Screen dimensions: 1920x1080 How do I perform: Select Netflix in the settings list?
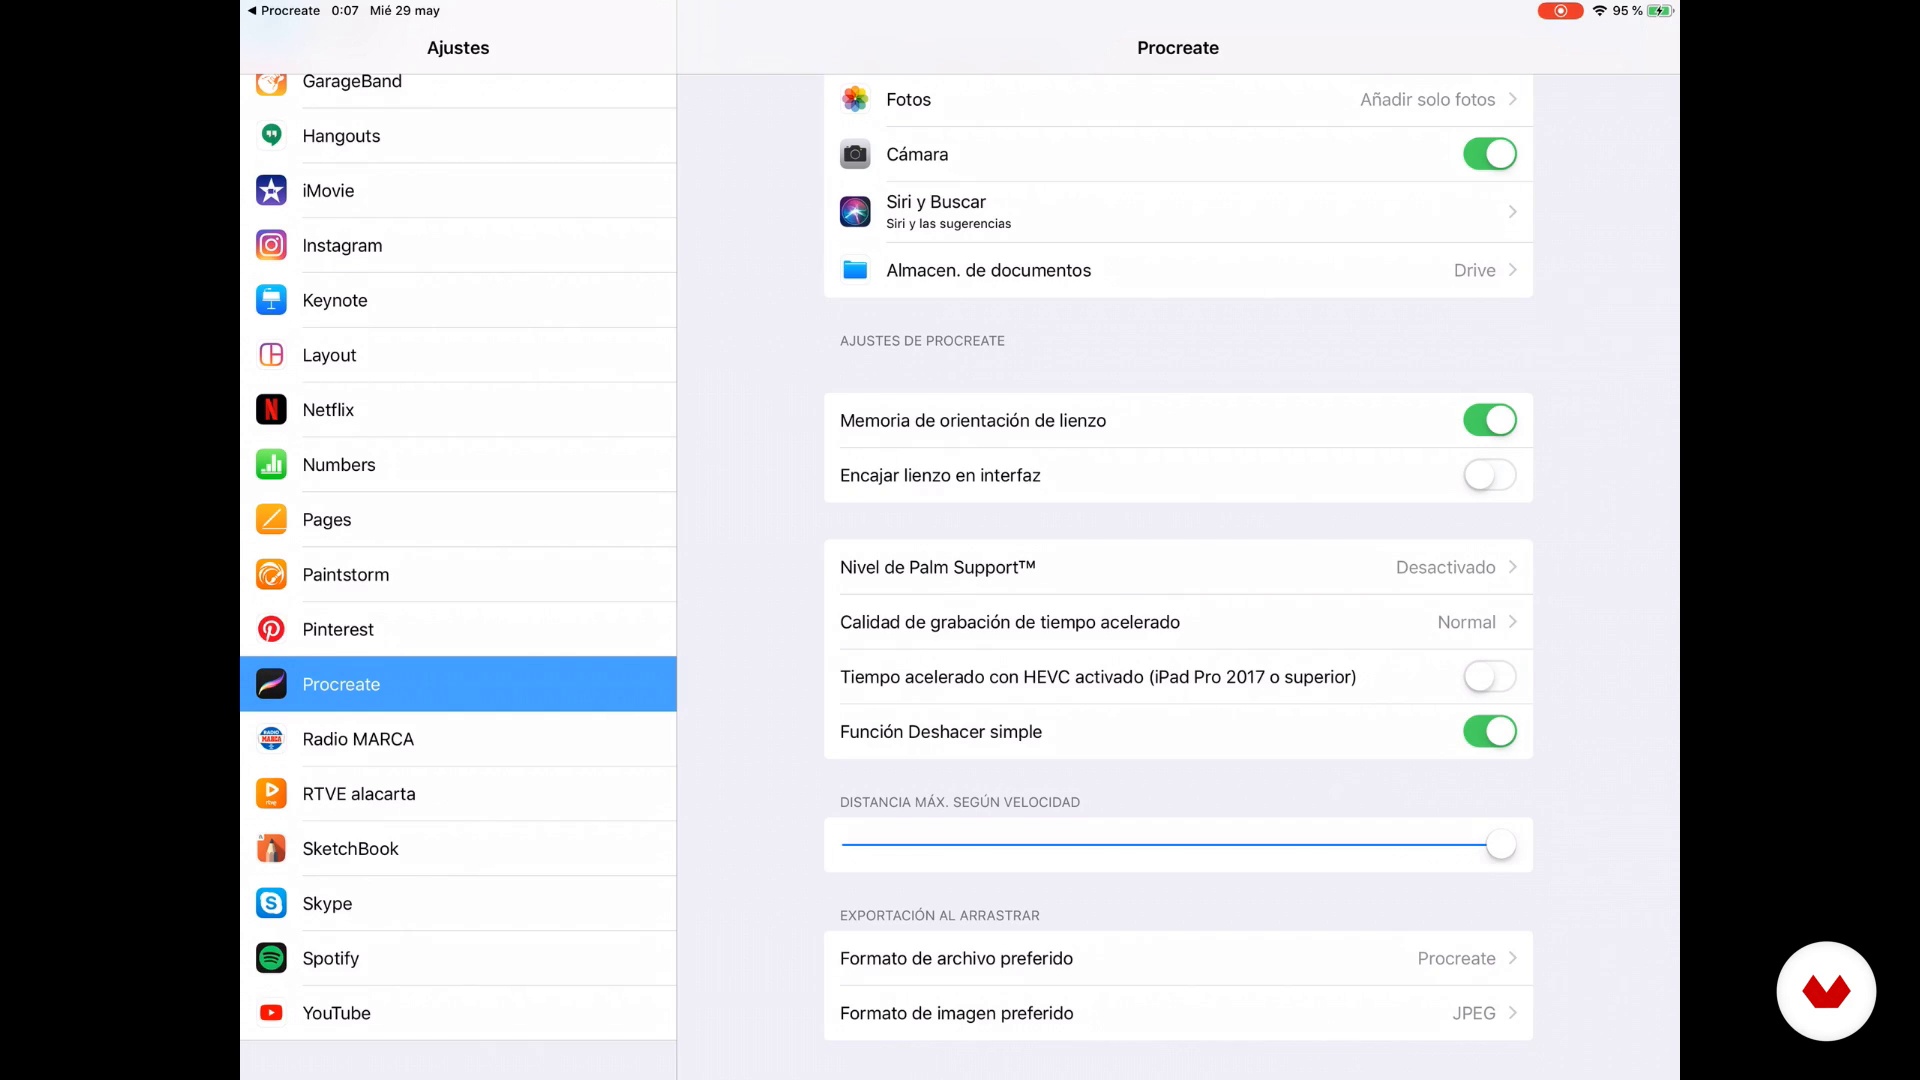coord(458,410)
